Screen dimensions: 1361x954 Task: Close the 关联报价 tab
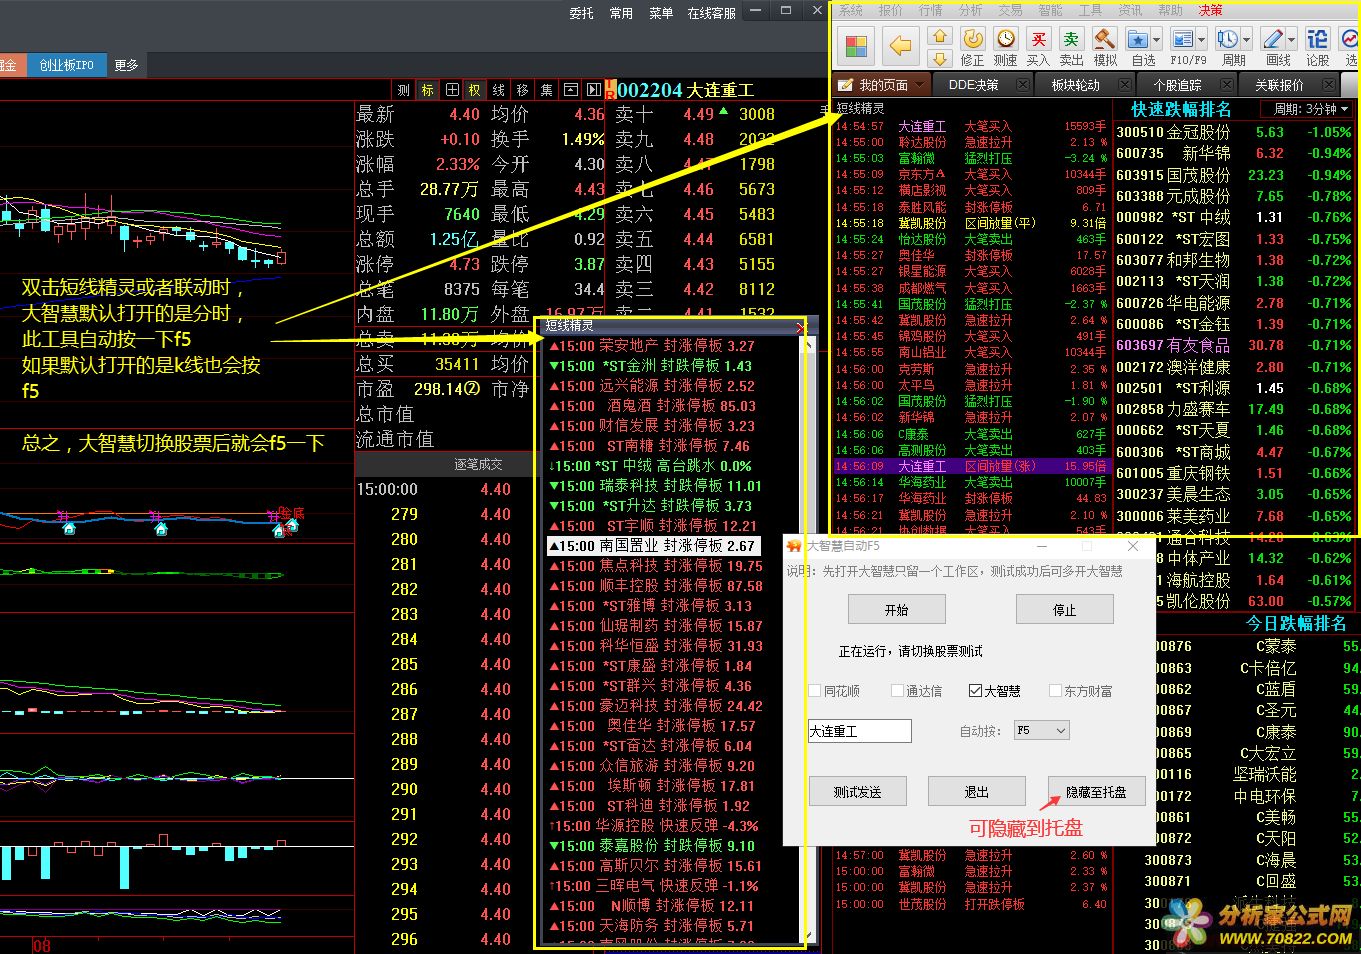(1329, 85)
